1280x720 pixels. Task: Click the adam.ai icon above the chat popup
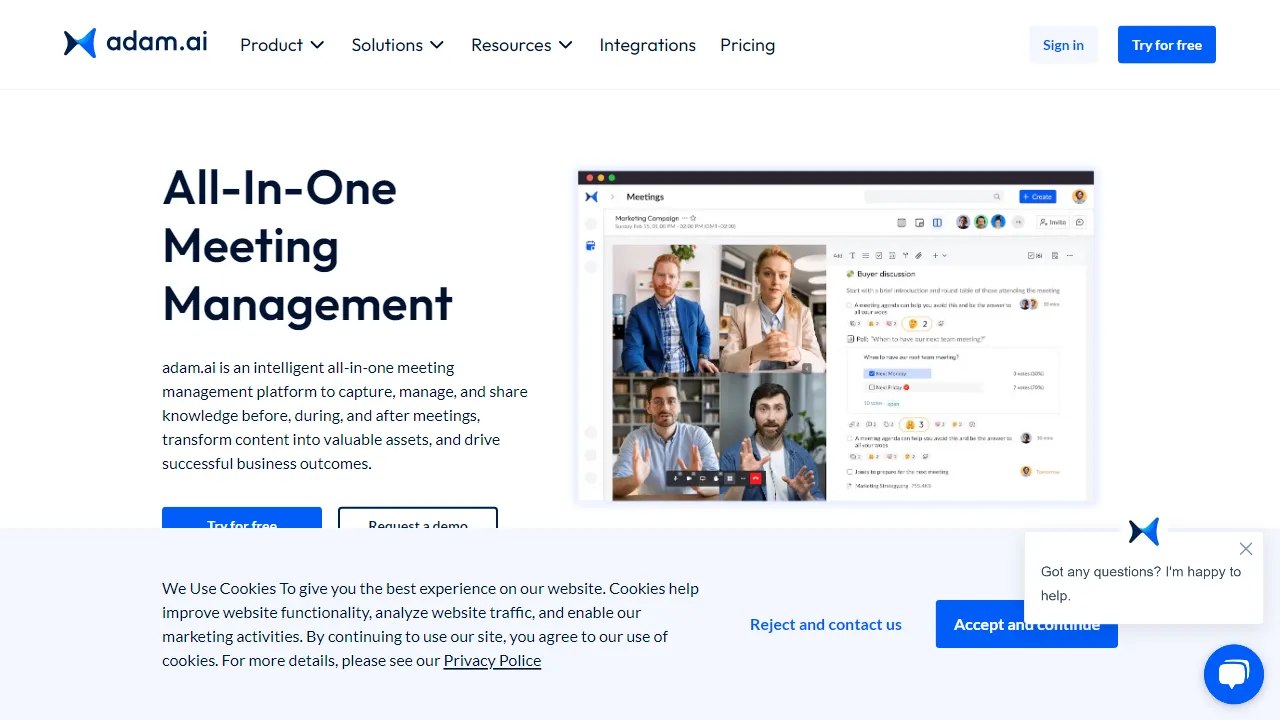1144,531
